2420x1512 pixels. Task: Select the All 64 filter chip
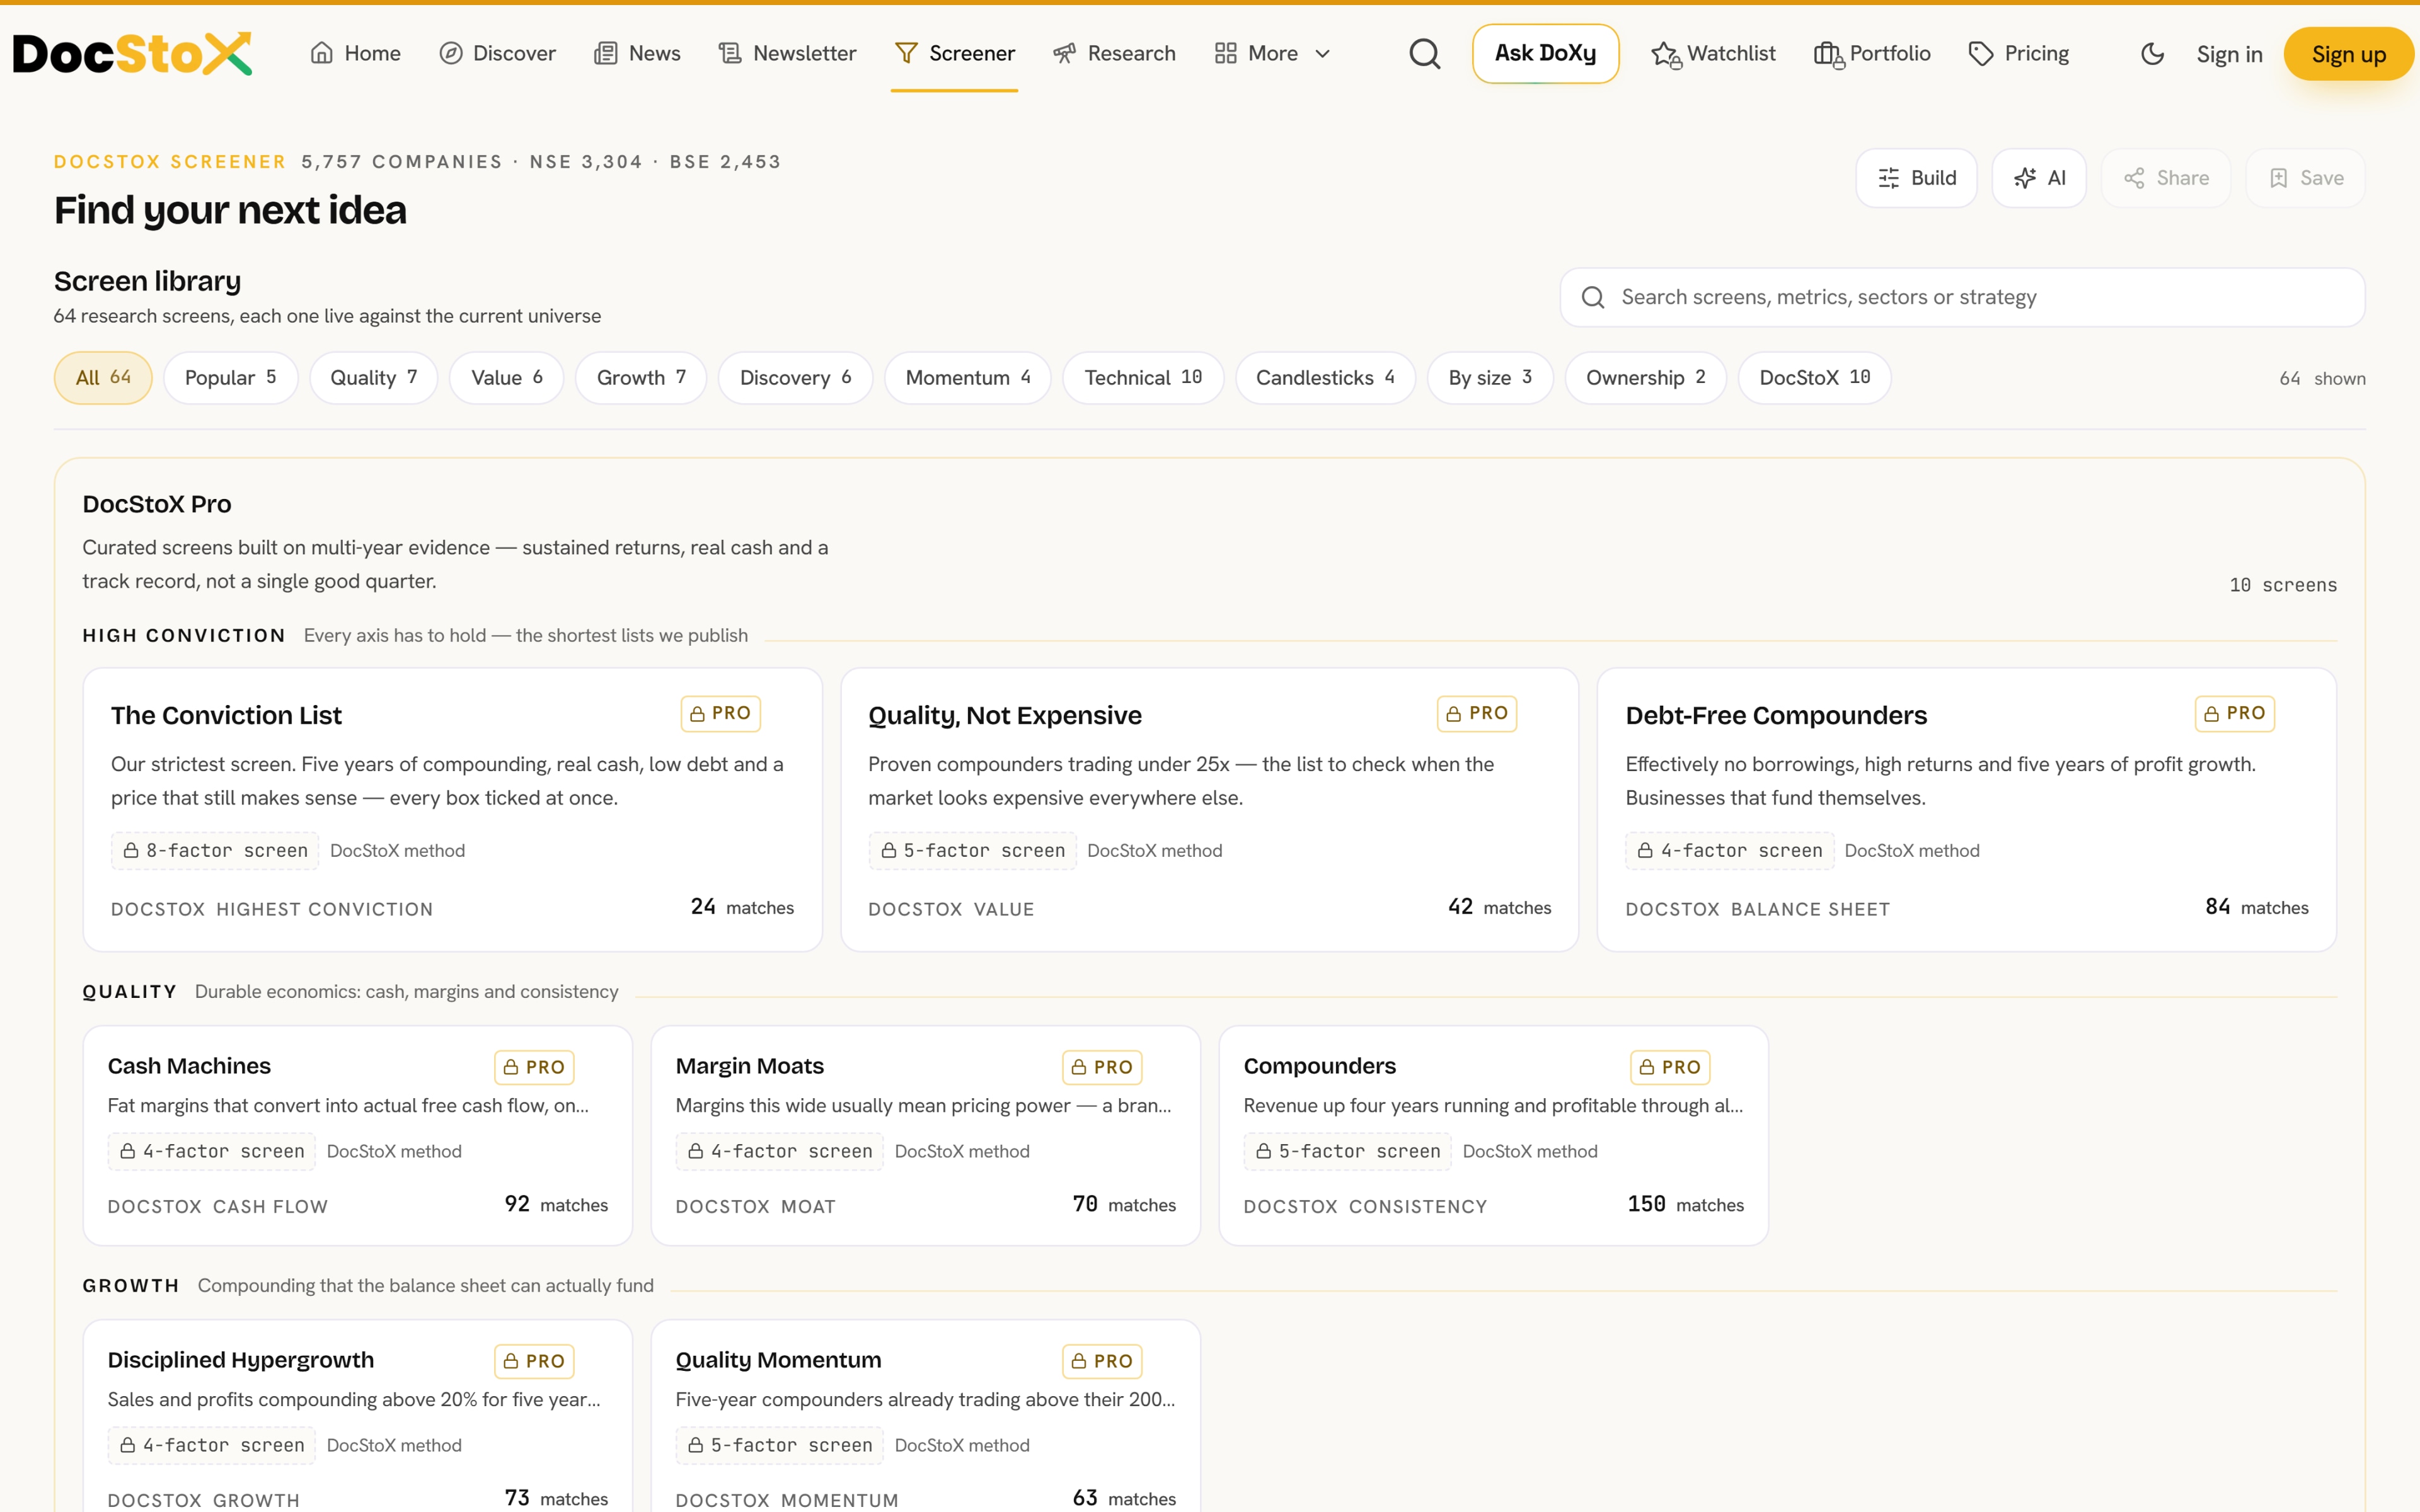point(103,378)
